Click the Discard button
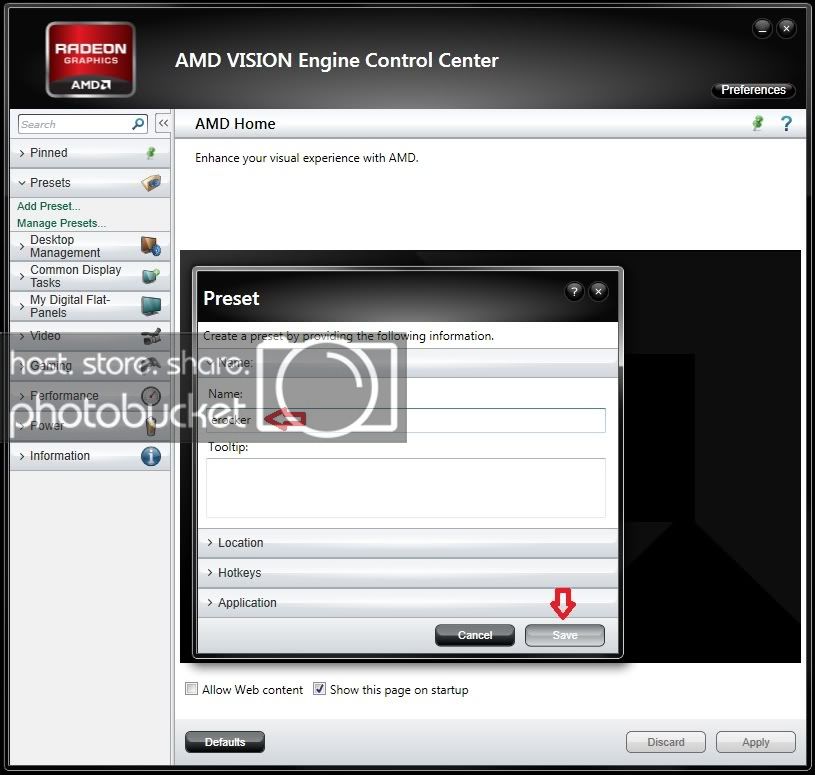Image resolution: width=815 pixels, height=775 pixels. click(665, 742)
